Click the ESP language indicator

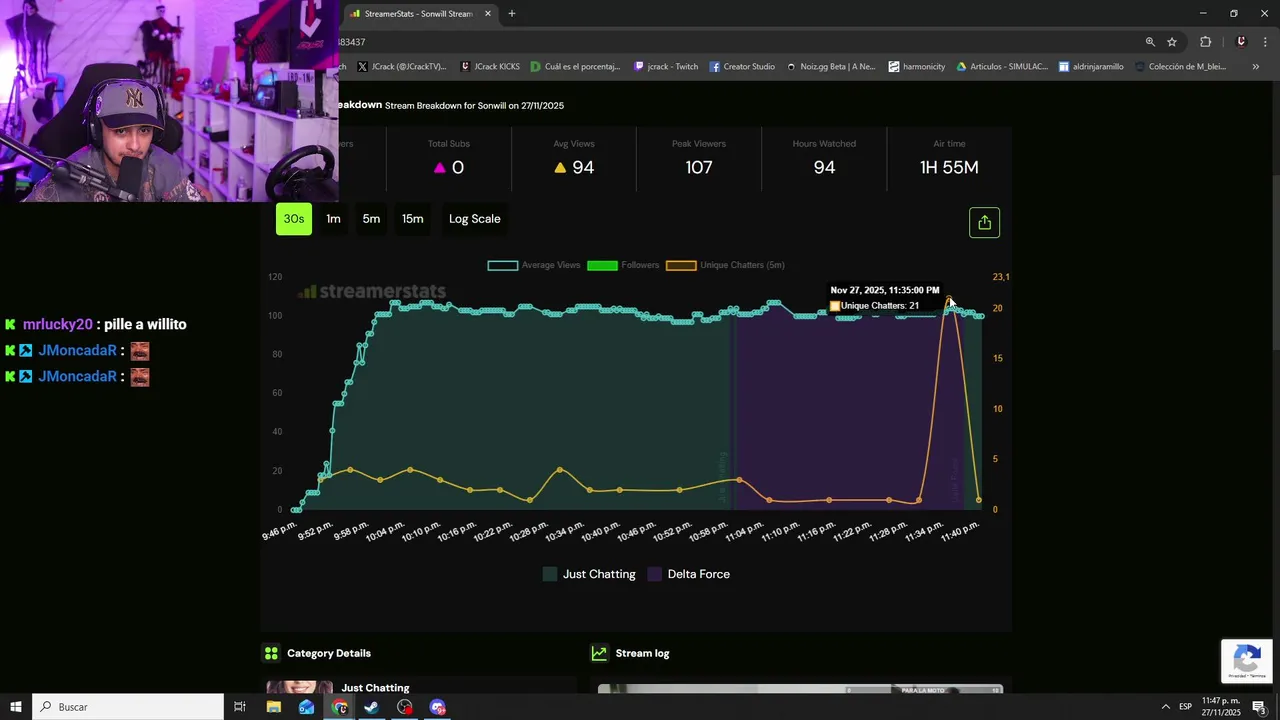click(1185, 707)
